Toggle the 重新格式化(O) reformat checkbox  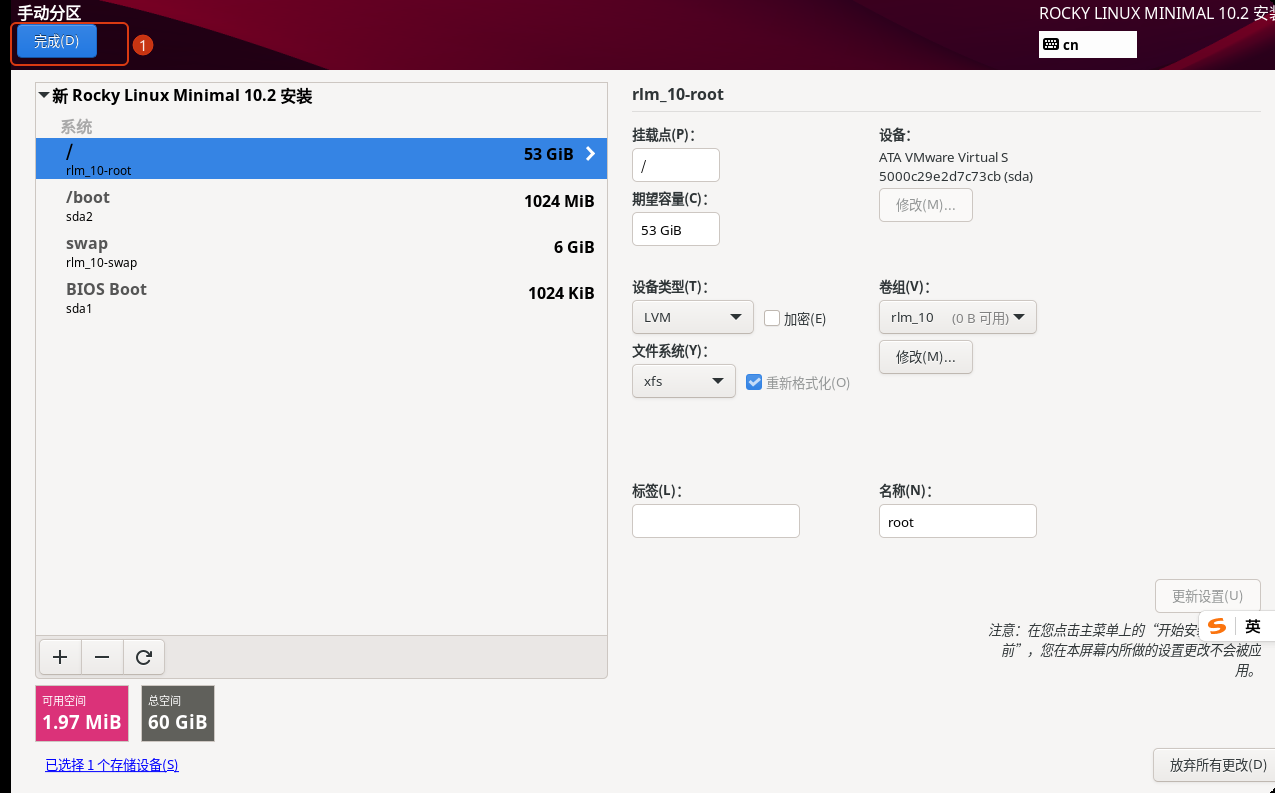(755, 382)
